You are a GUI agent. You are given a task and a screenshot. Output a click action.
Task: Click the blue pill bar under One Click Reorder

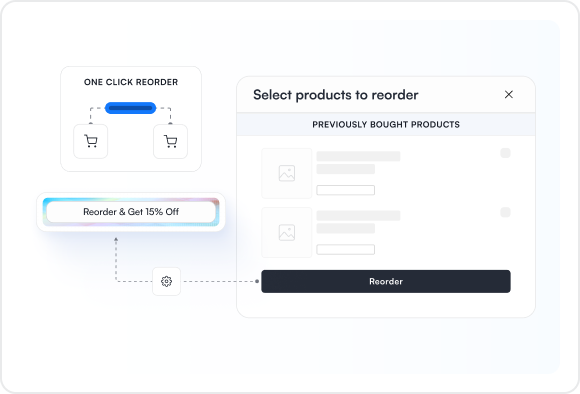[x=130, y=108]
